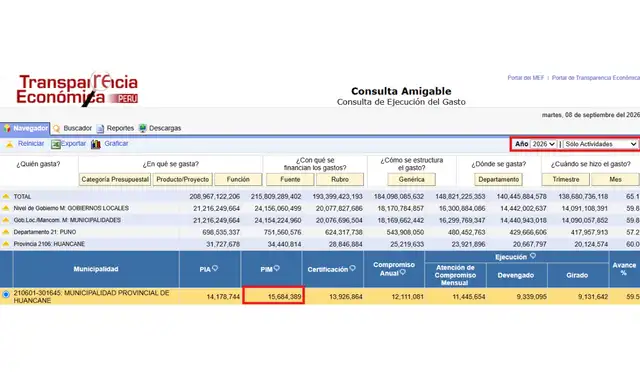The image size is (640, 376).
Task: Click the Devengado column header
Action: pyautogui.click(x=516, y=275)
